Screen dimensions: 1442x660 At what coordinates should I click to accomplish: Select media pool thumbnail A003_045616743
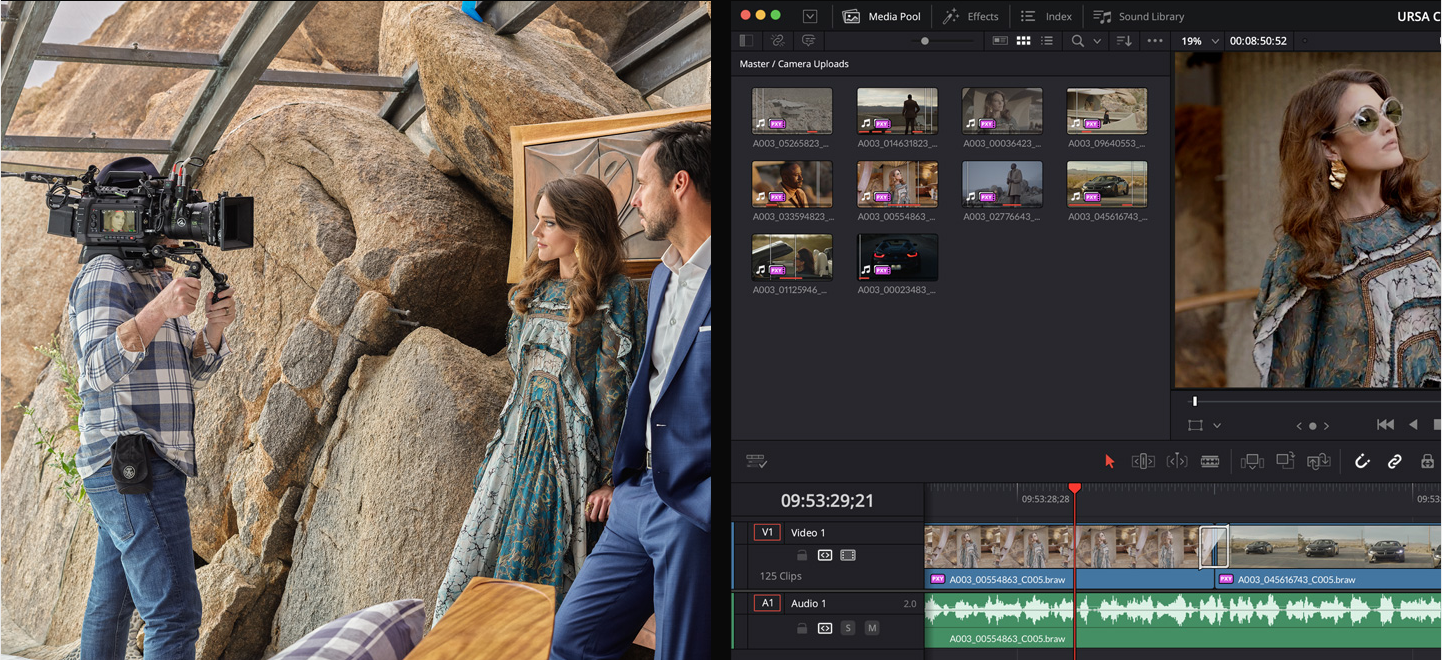pos(1107,184)
